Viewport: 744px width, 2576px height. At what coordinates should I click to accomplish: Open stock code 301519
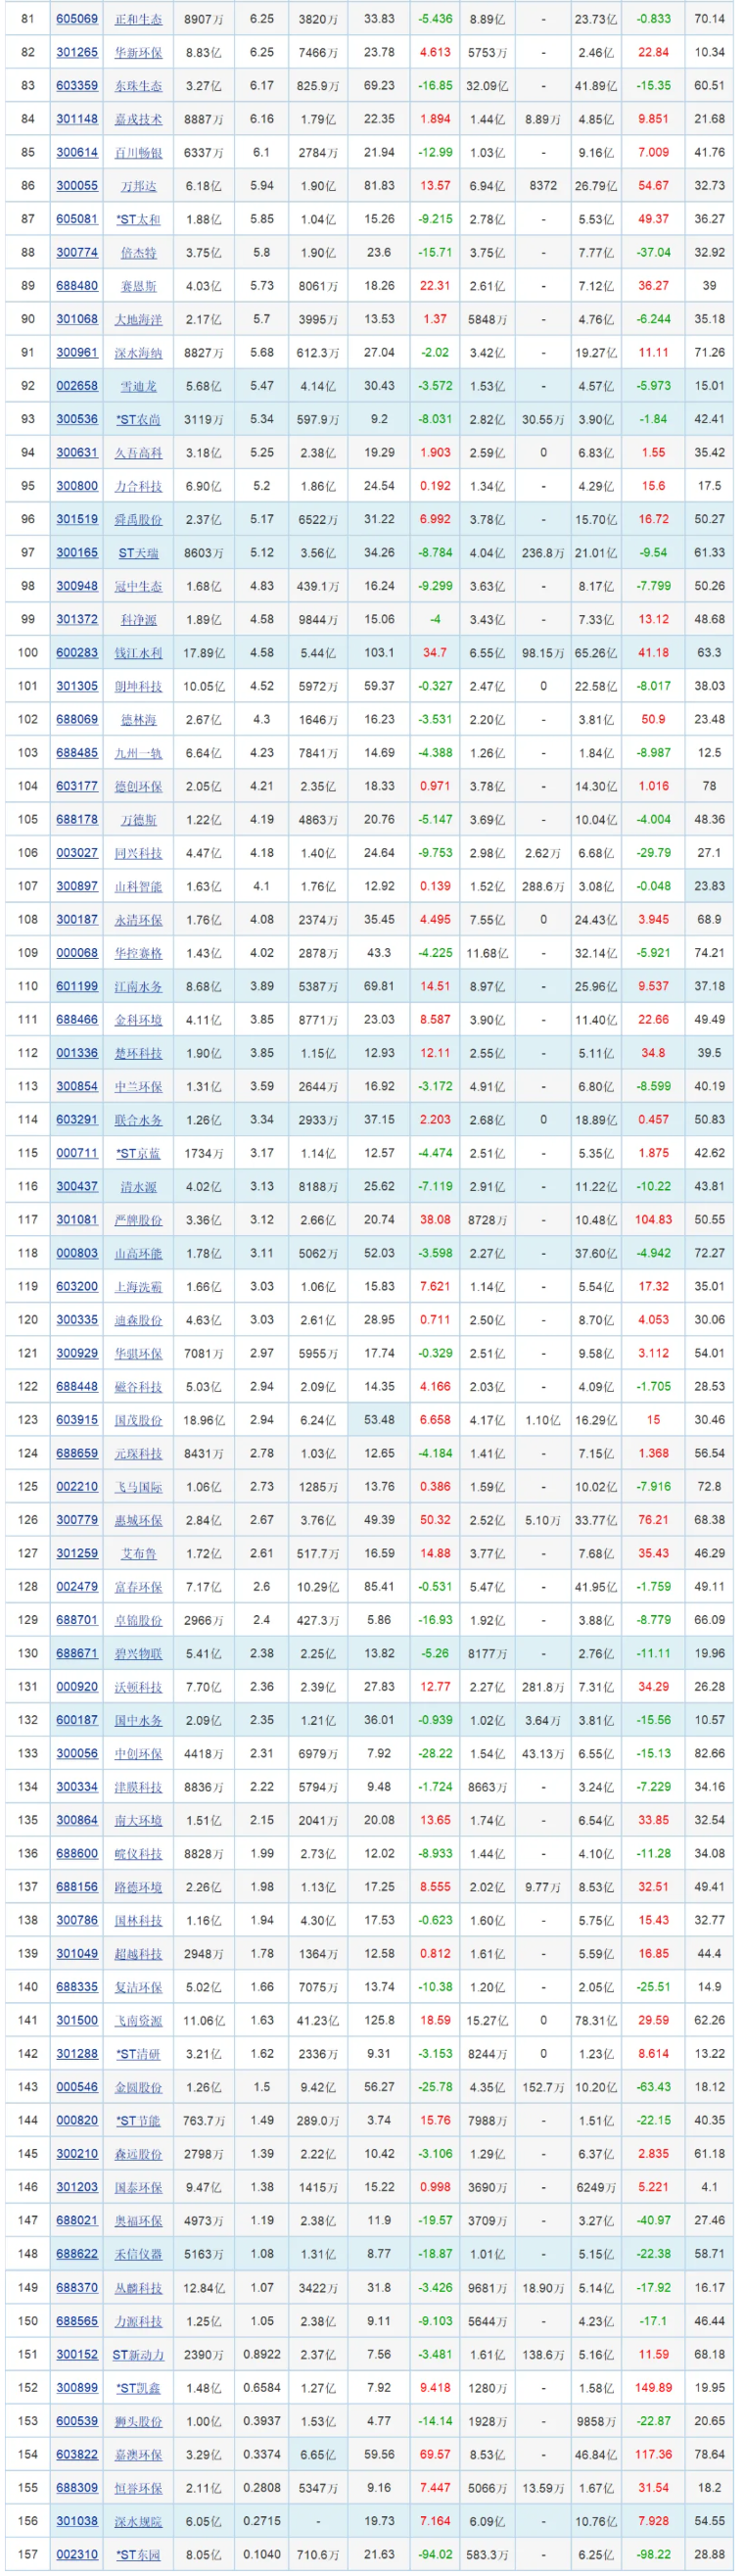click(x=77, y=519)
